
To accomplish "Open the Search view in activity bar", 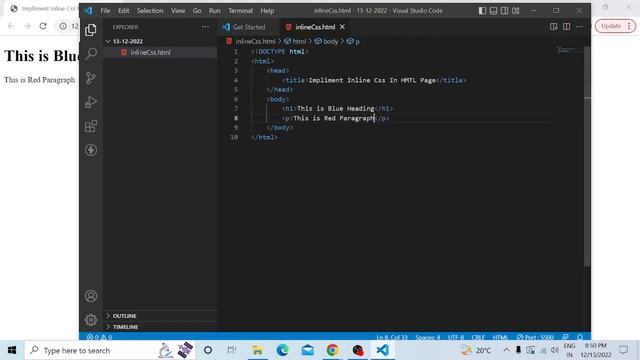I will [91, 53].
